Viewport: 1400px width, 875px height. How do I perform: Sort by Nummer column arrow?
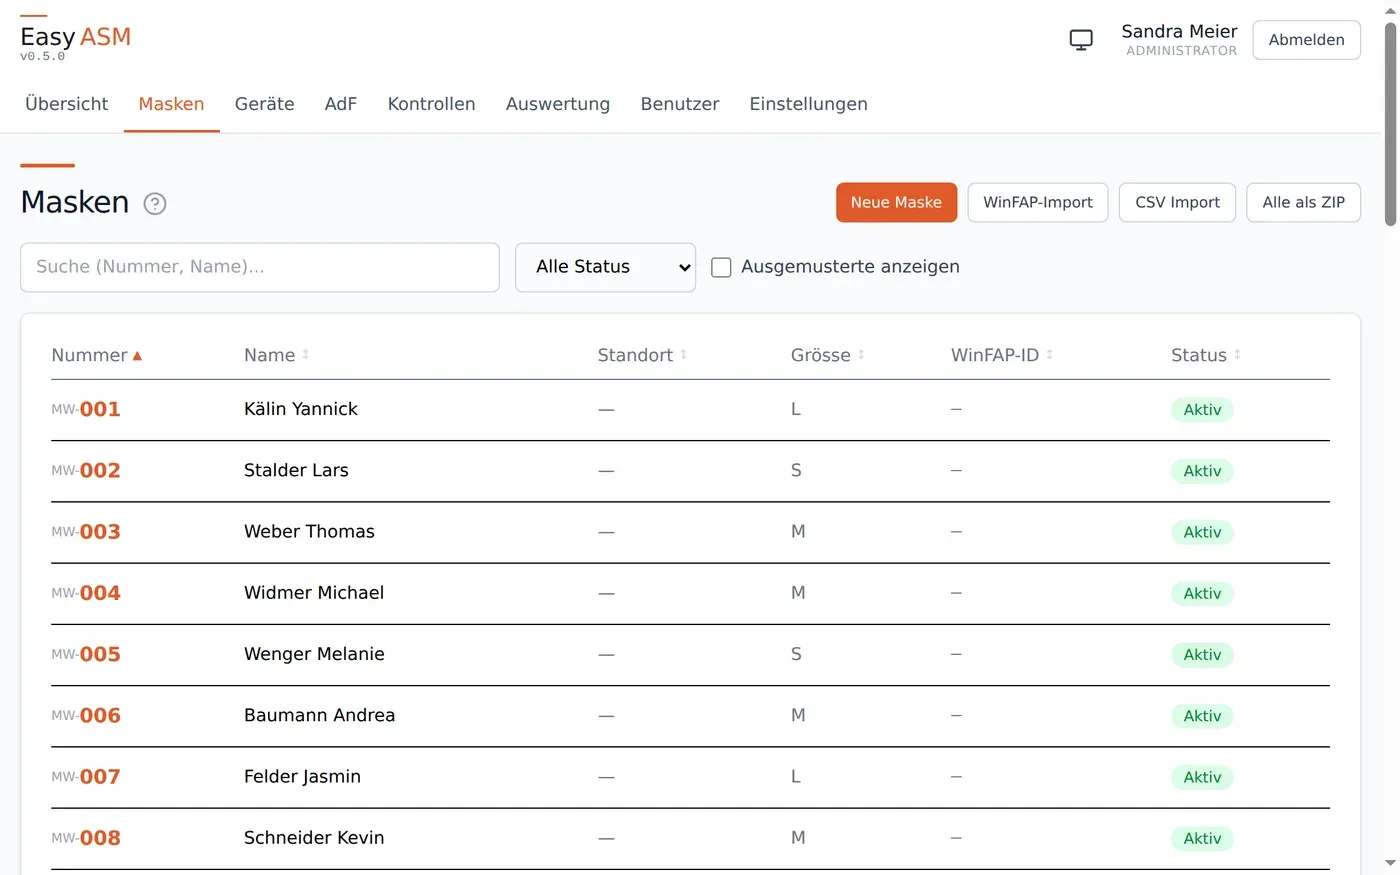(x=137, y=356)
